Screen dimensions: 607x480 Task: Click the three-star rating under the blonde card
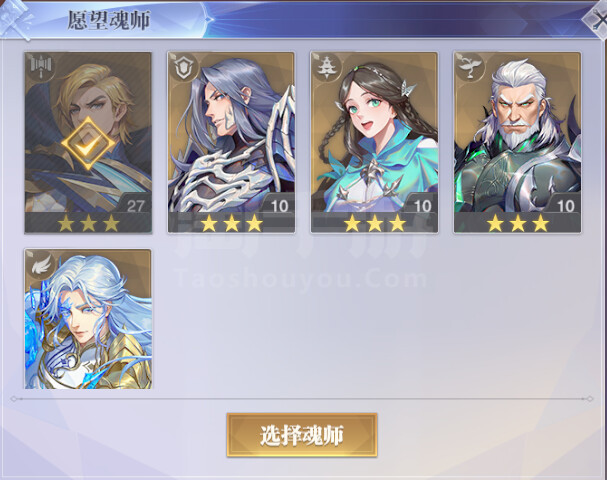tap(88, 223)
